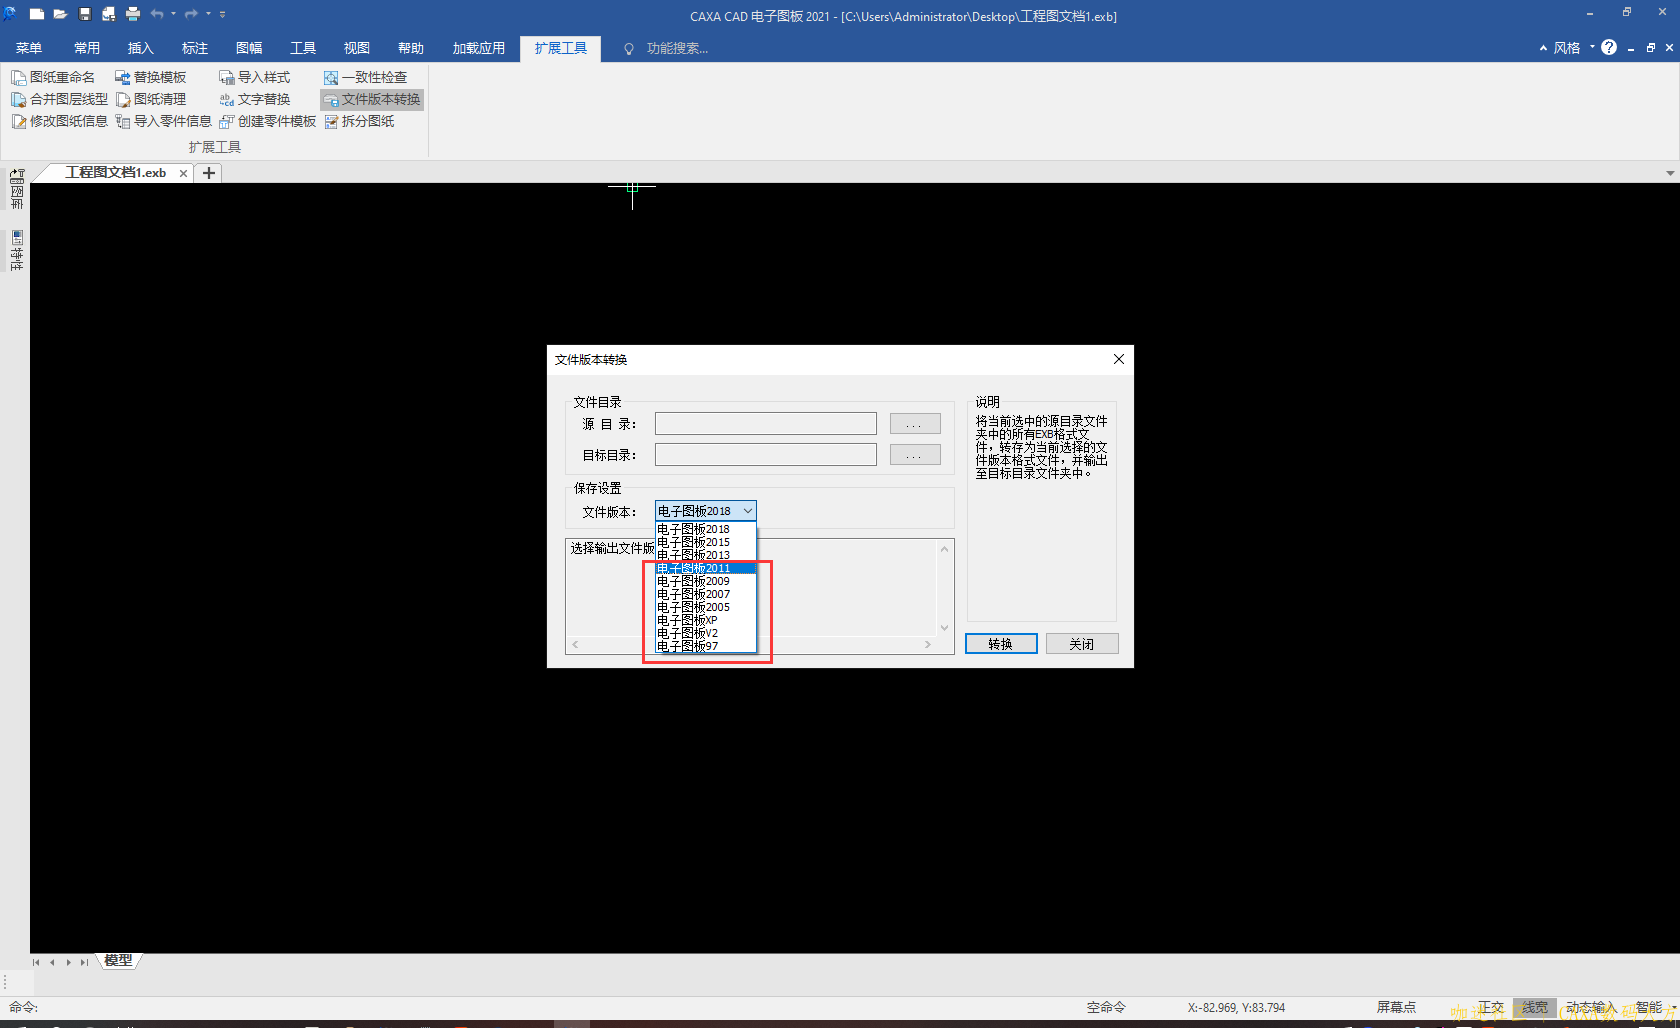This screenshot has width=1680, height=1028.
Task: Toggle 动态输入 in status bar
Action: coord(1591,1007)
